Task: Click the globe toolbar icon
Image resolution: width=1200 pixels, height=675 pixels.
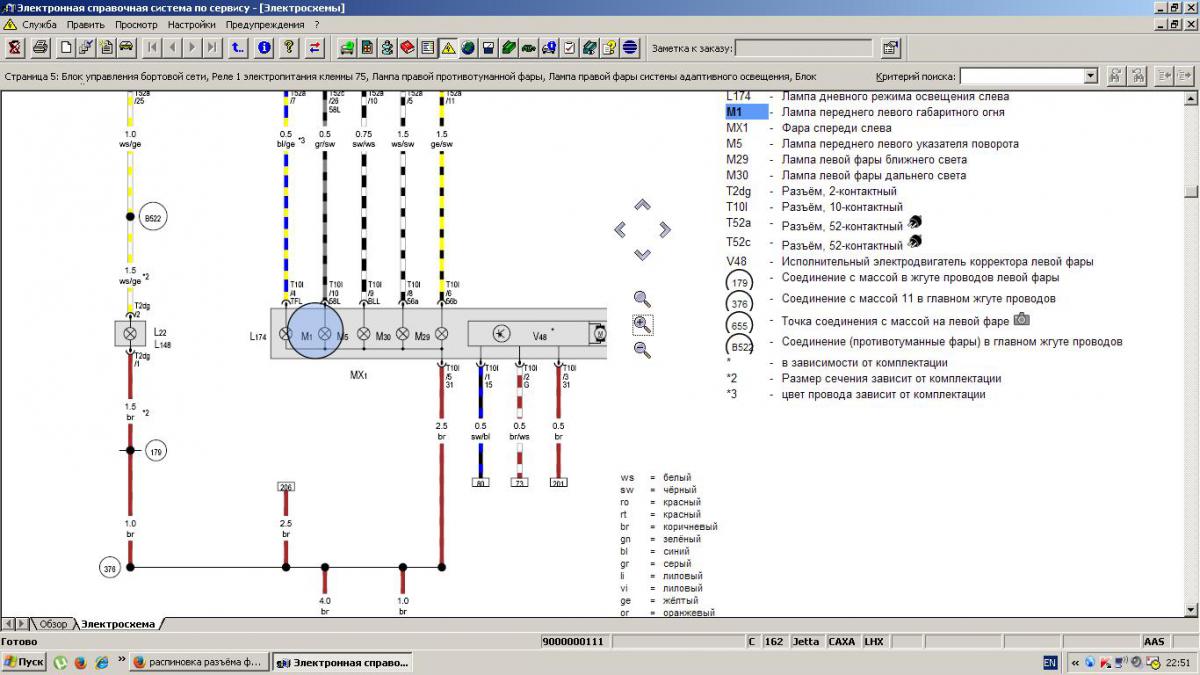Action: 467,47
